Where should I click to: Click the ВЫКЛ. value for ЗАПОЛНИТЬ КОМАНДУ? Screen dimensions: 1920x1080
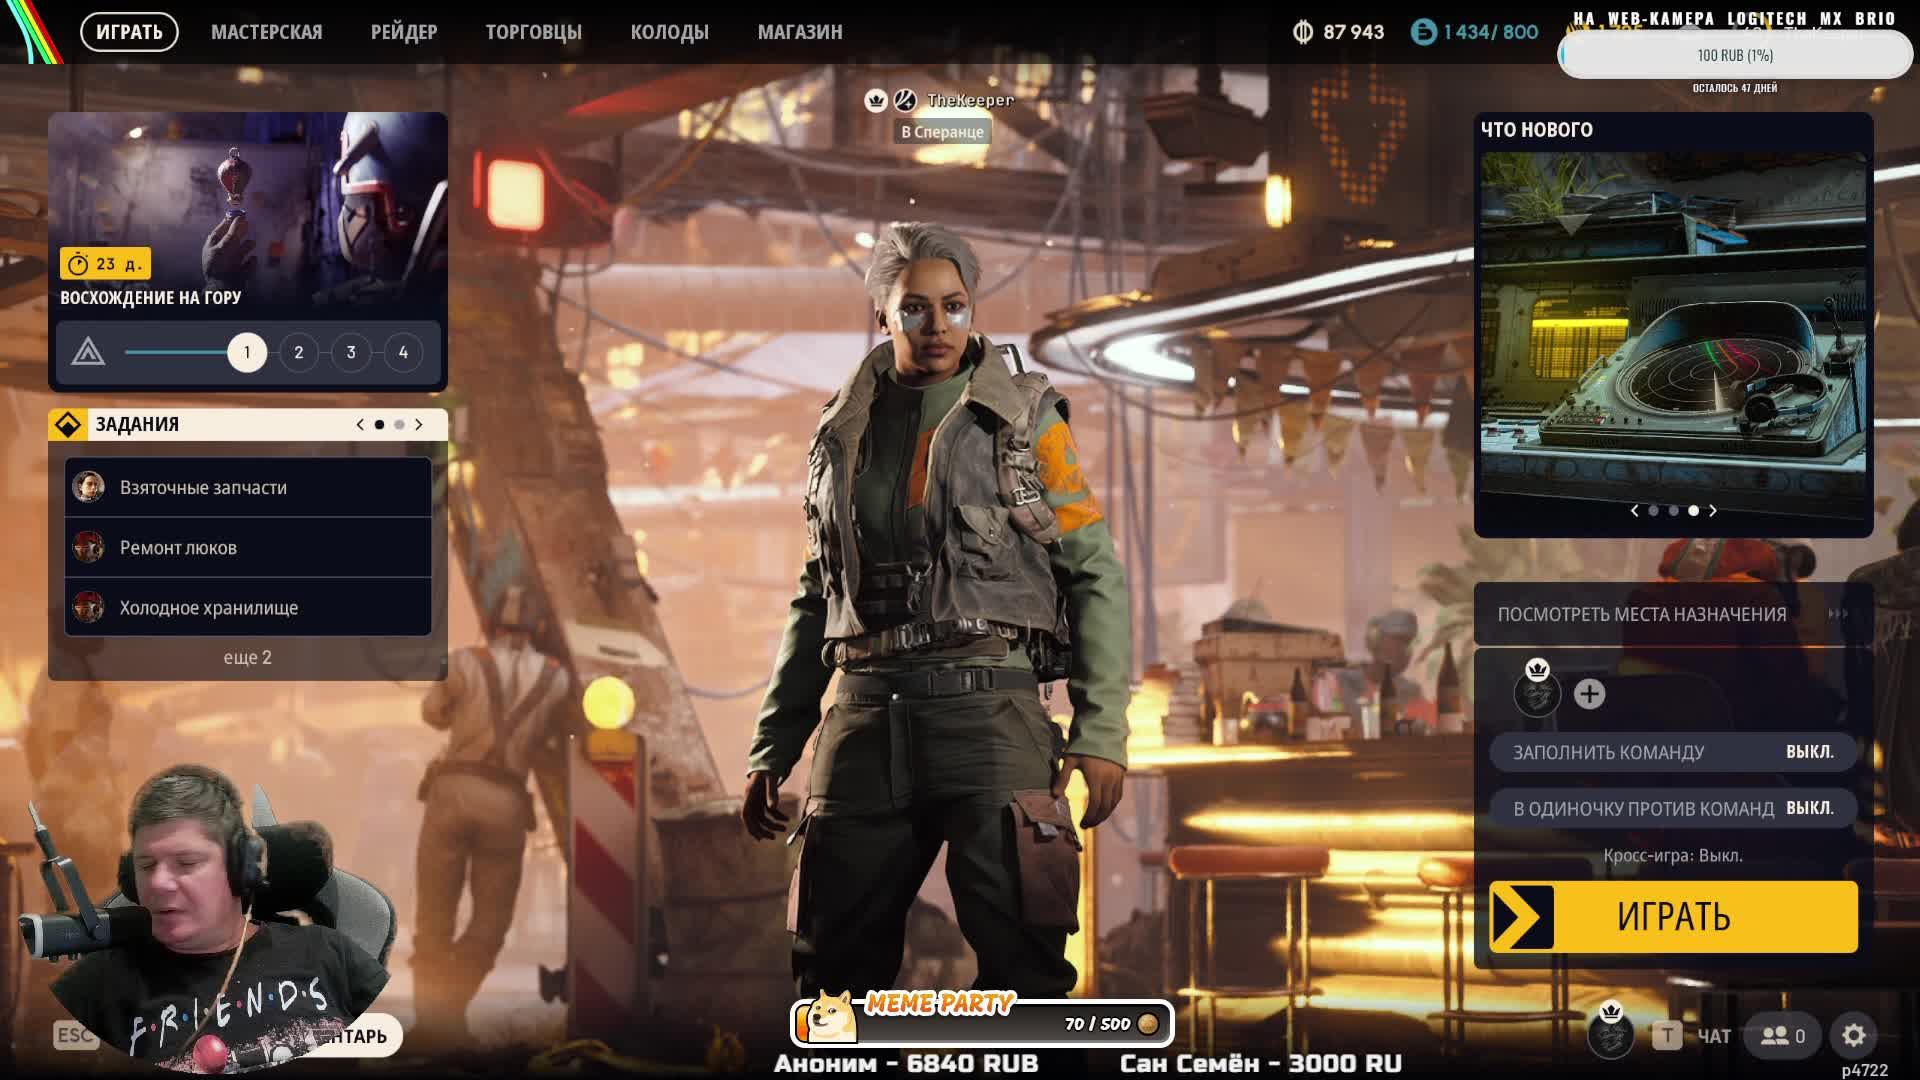(x=1810, y=752)
